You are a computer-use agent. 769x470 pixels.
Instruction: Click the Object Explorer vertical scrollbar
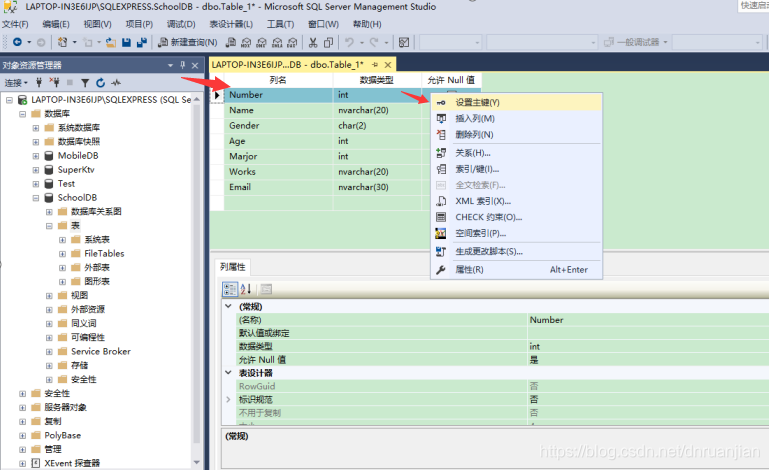[x=197, y=281]
